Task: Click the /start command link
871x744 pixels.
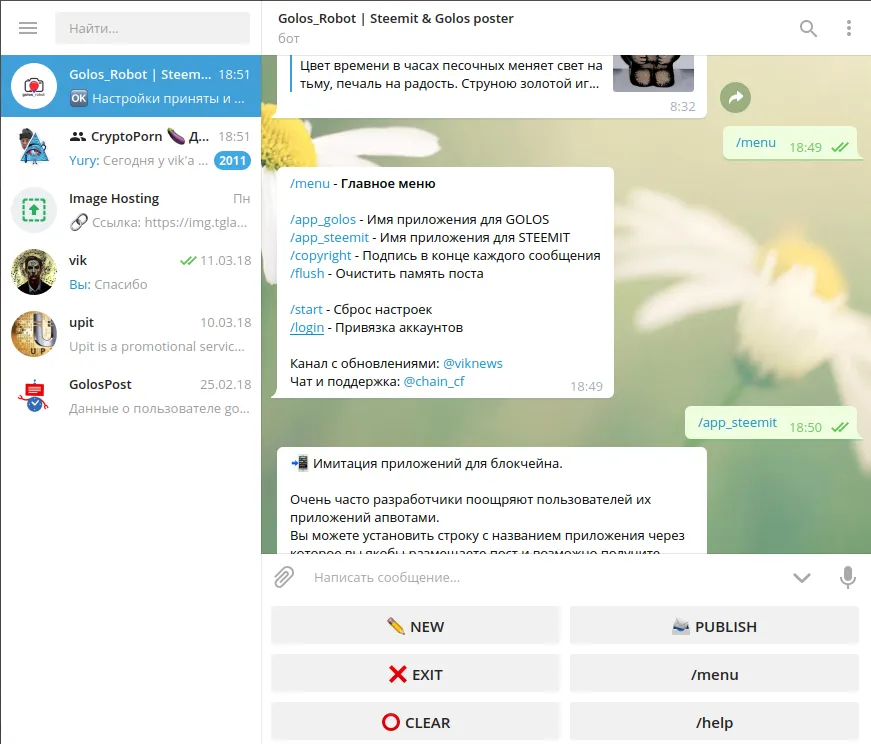Action: coord(306,309)
